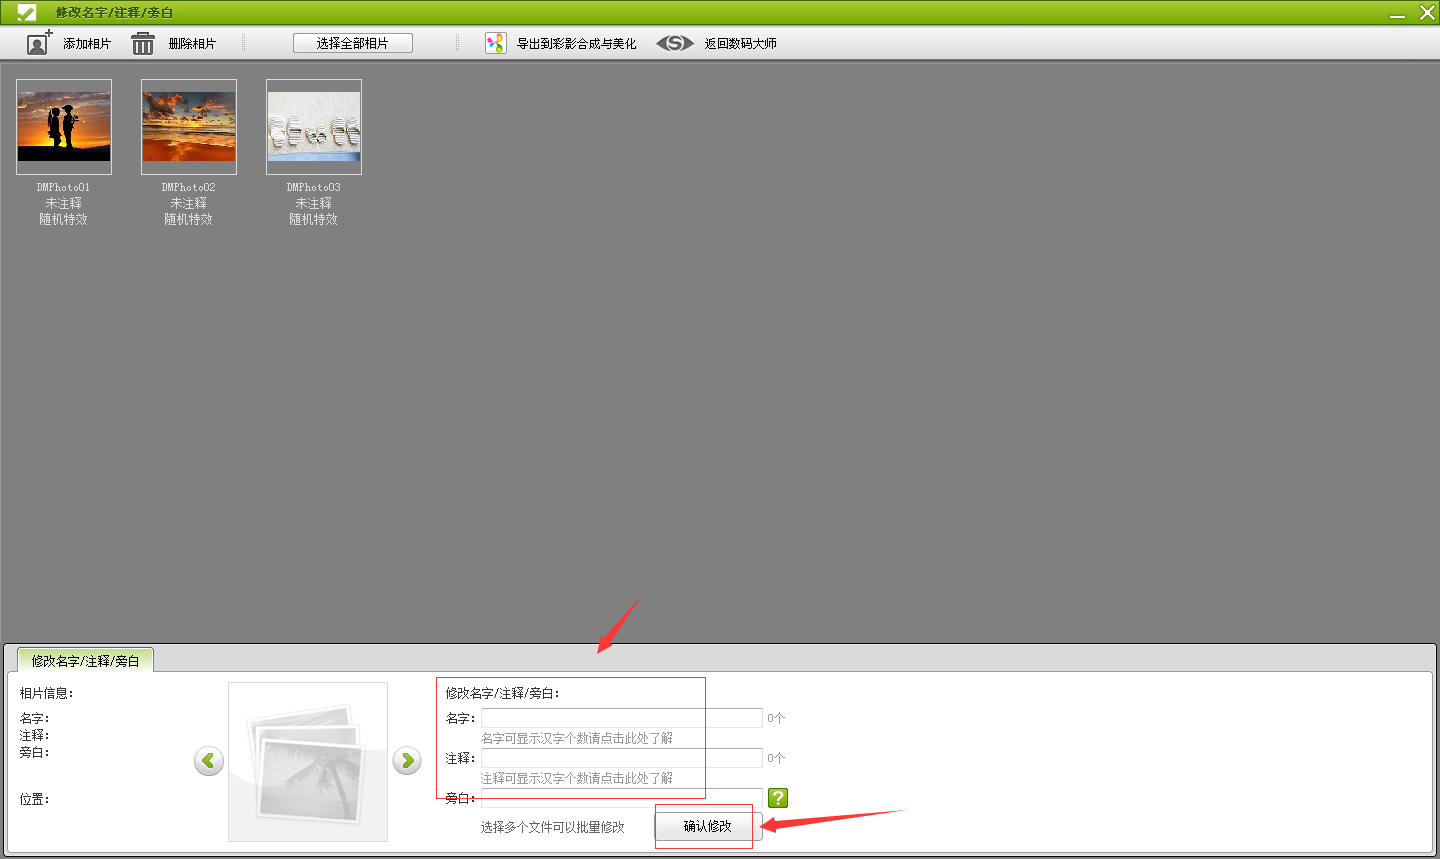Select the DMPhoto03 thumbnail
This screenshot has width=1440, height=859.
point(314,127)
